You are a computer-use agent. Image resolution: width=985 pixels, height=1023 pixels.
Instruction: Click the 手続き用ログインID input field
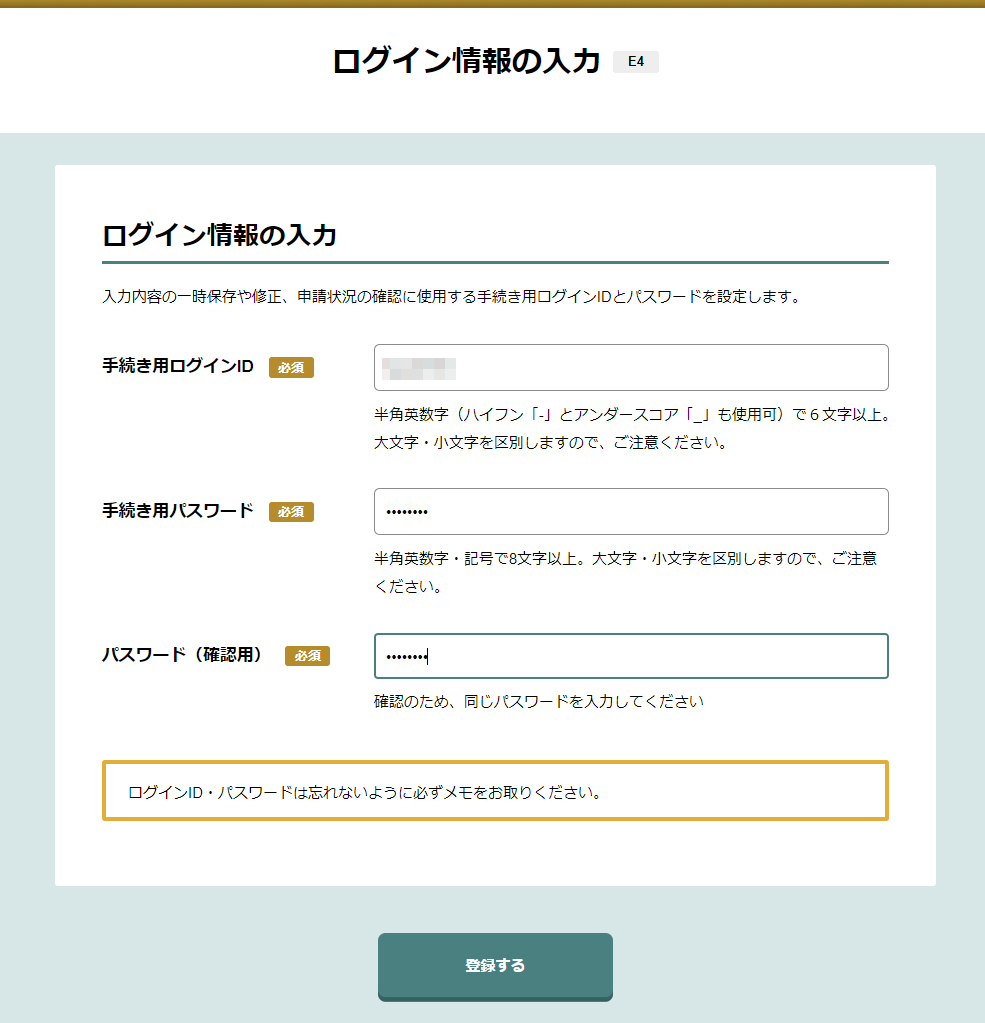tap(631, 367)
